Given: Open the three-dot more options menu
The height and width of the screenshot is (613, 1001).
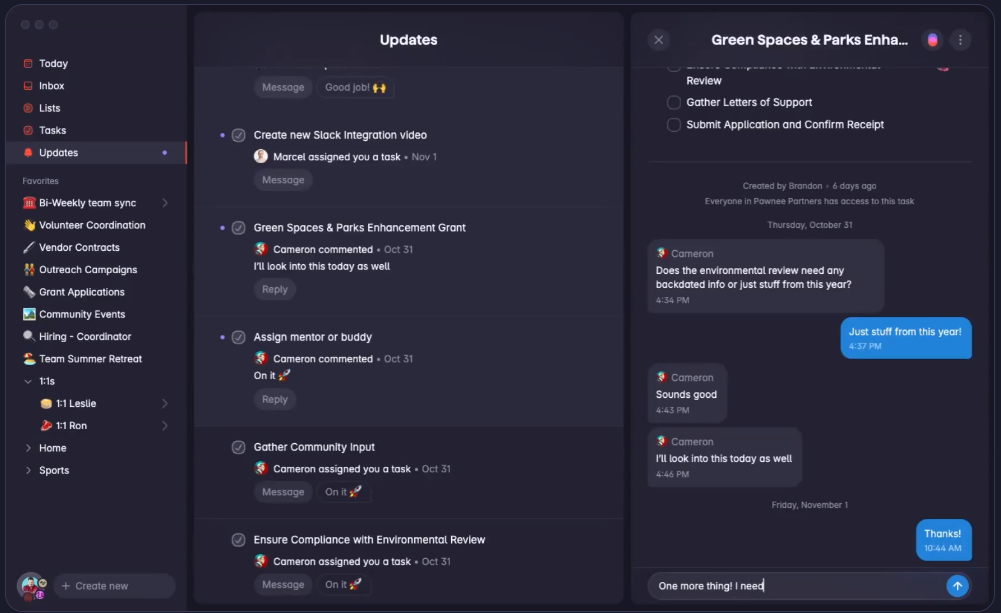Looking at the screenshot, I should tap(960, 40).
